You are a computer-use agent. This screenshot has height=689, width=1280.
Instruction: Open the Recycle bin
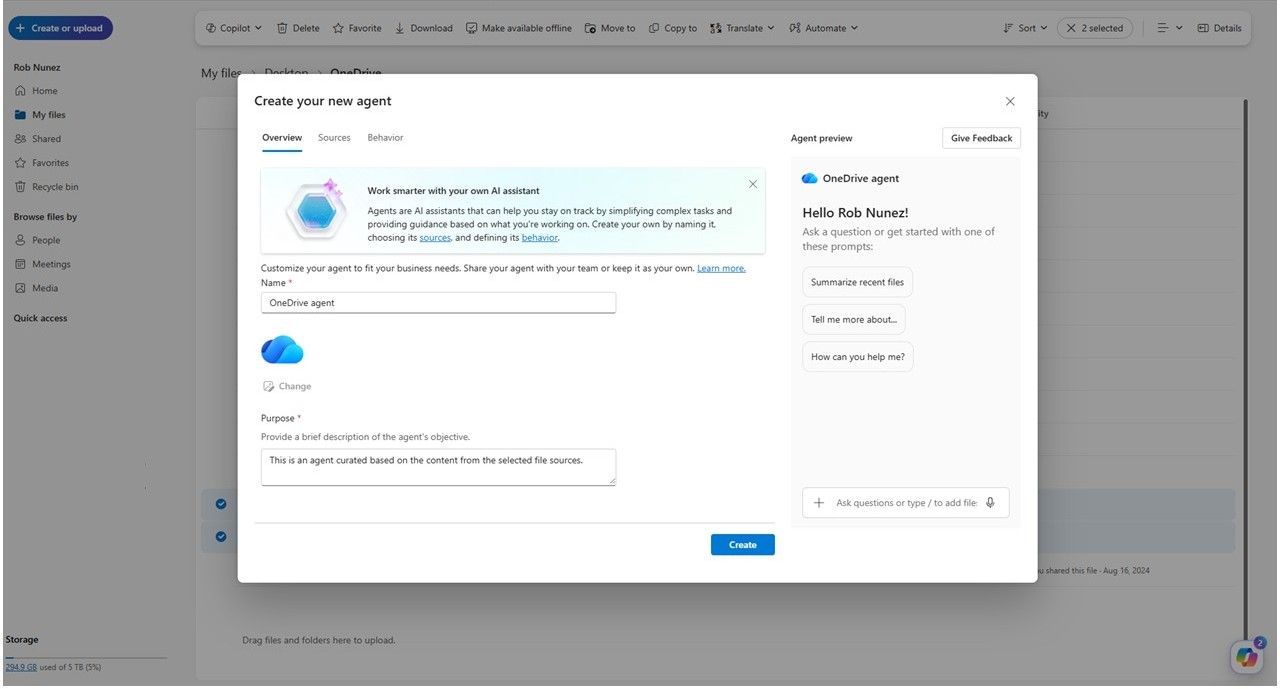pos(46,187)
